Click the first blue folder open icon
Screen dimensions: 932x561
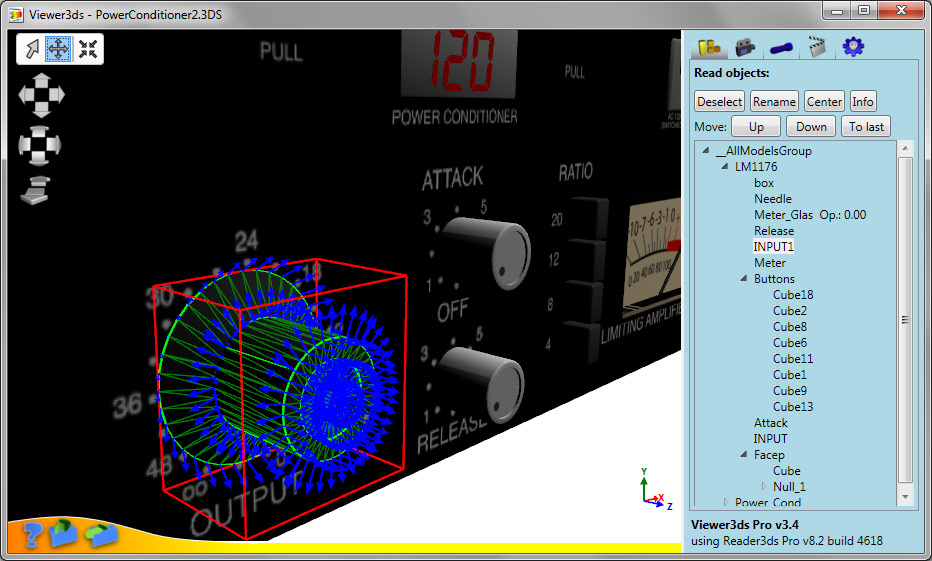[x=65, y=533]
